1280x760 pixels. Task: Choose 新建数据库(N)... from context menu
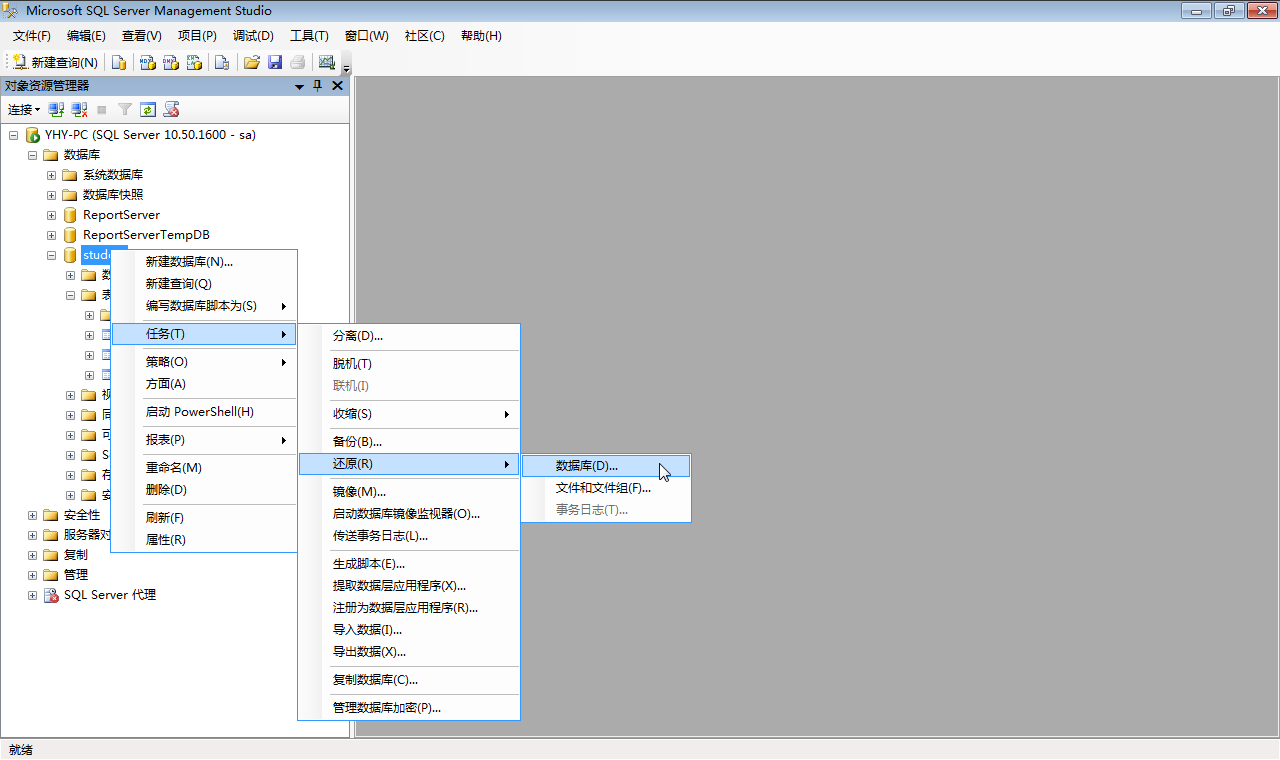(x=204, y=262)
